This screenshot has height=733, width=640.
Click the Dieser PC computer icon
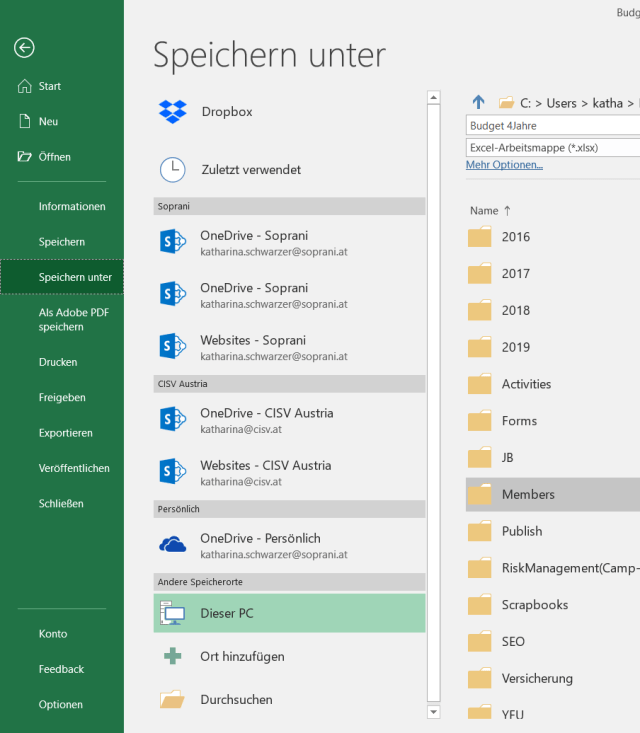(173, 613)
